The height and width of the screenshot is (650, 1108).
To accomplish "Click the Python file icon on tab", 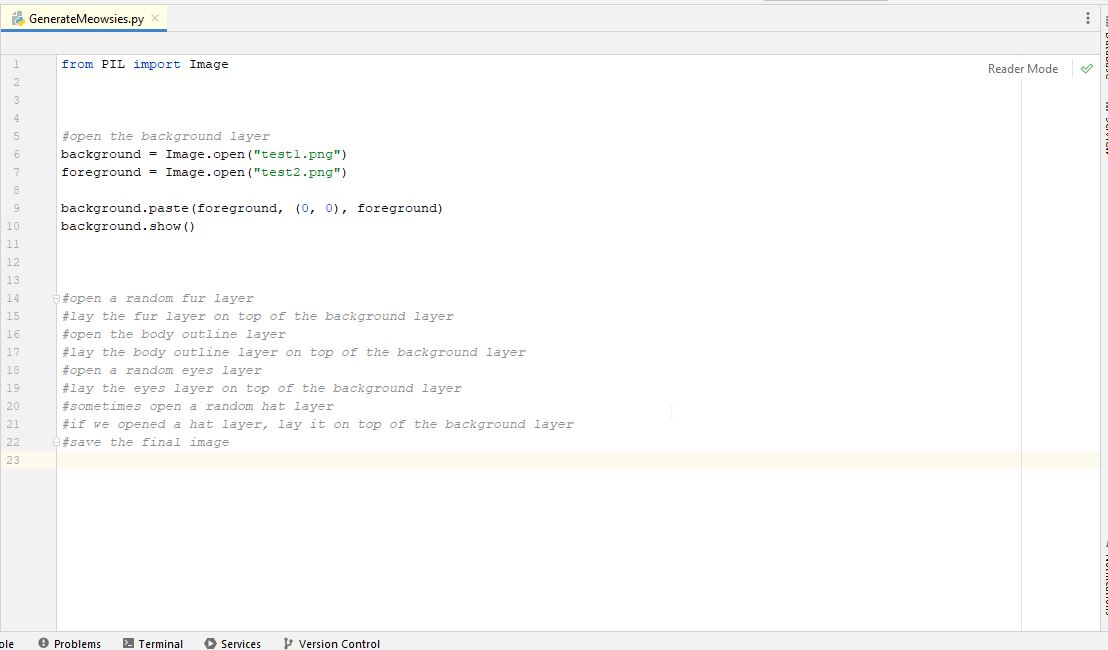I will (x=18, y=19).
